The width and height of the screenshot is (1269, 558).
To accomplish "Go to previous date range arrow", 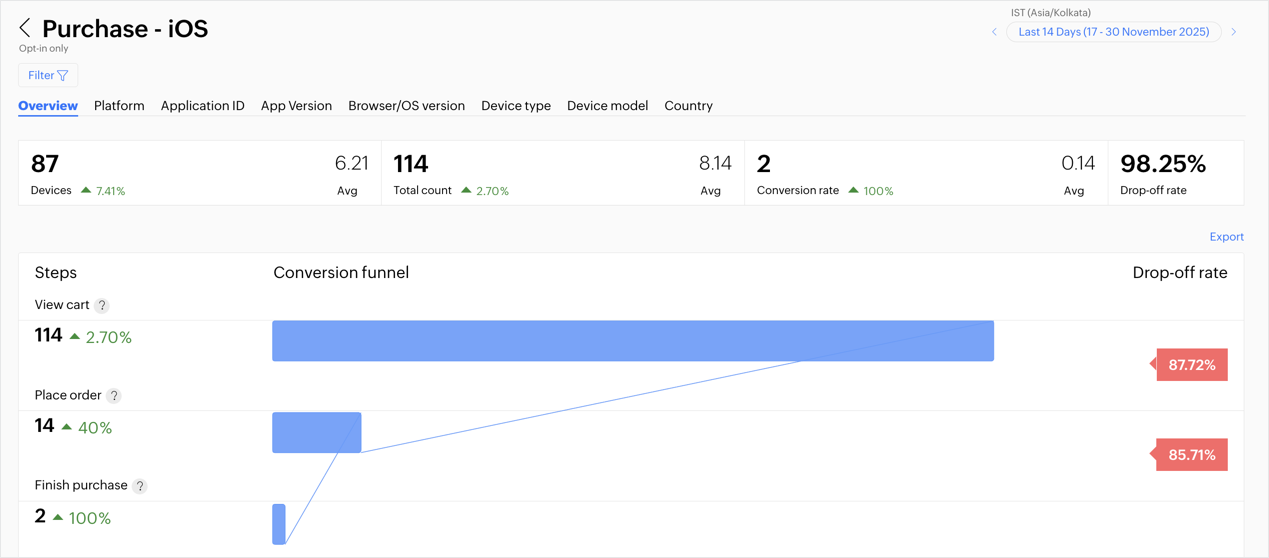I will [994, 32].
